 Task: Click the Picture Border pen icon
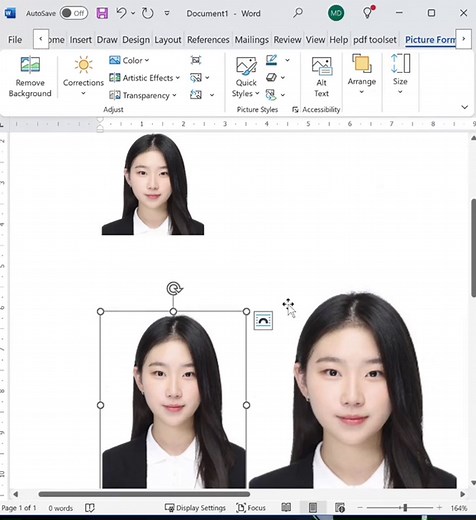tap(272, 60)
